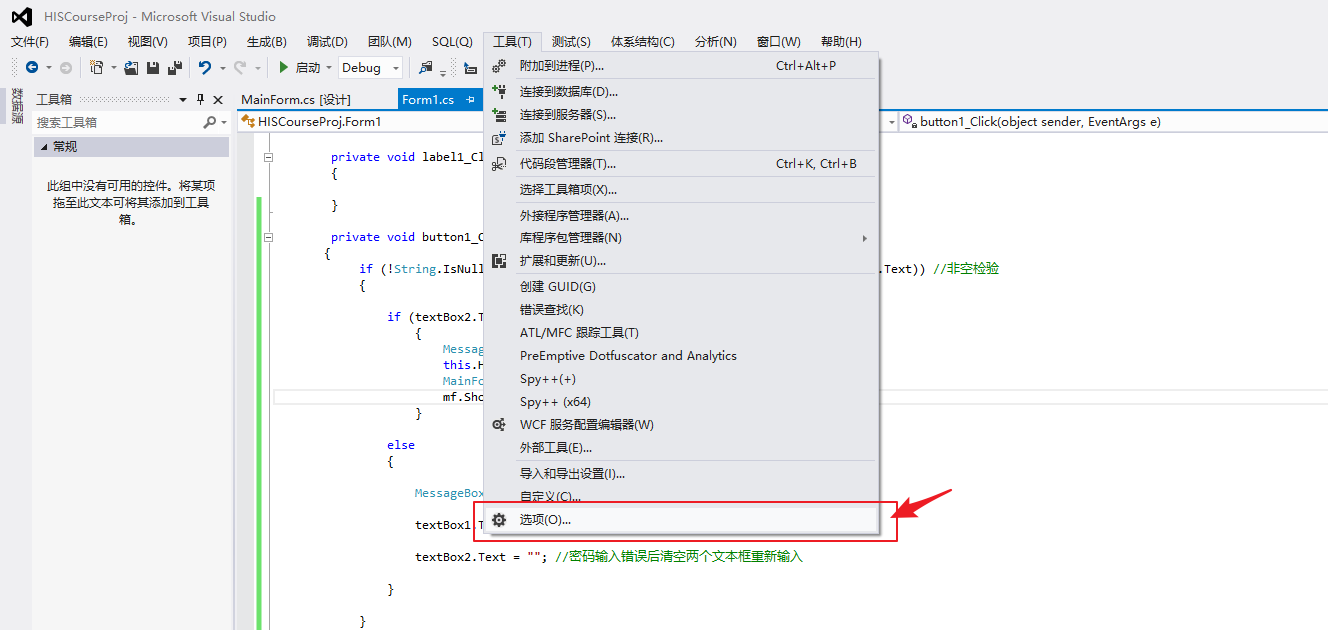Open the 编辑(E) menu
Image resolution: width=1328 pixels, height=630 pixels.
(88, 42)
